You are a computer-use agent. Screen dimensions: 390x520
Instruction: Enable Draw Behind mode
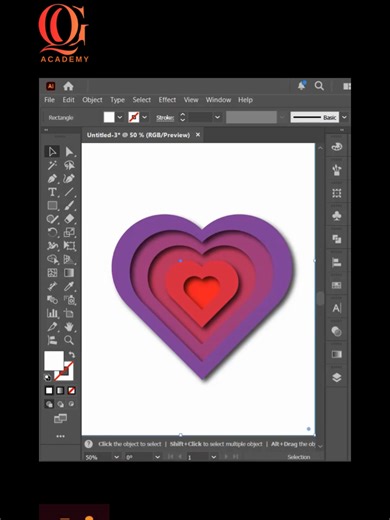pyautogui.click(x=60, y=404)
